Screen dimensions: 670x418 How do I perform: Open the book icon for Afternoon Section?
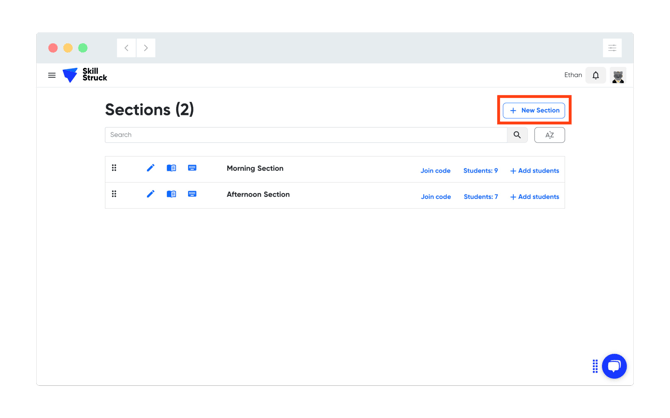[x=171, y=194]
